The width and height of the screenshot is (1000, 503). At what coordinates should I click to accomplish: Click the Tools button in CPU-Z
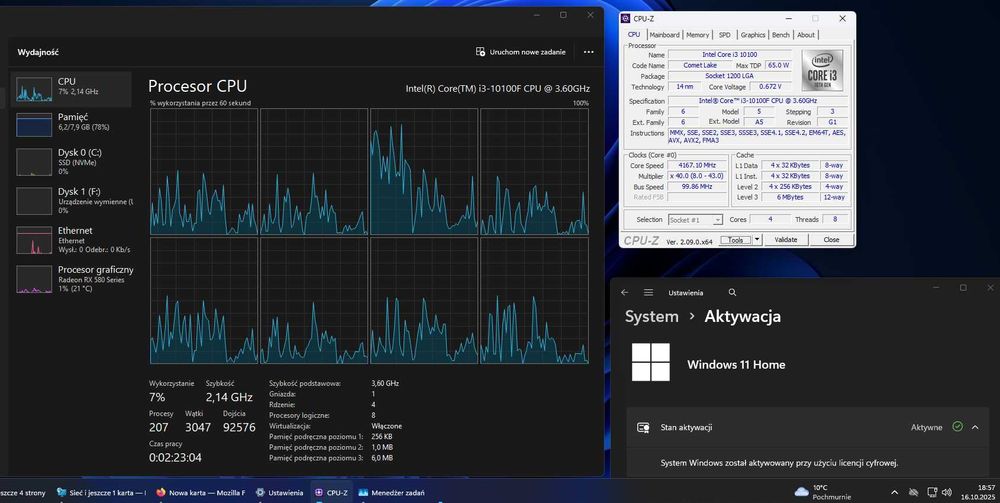[x=735, y=240]
